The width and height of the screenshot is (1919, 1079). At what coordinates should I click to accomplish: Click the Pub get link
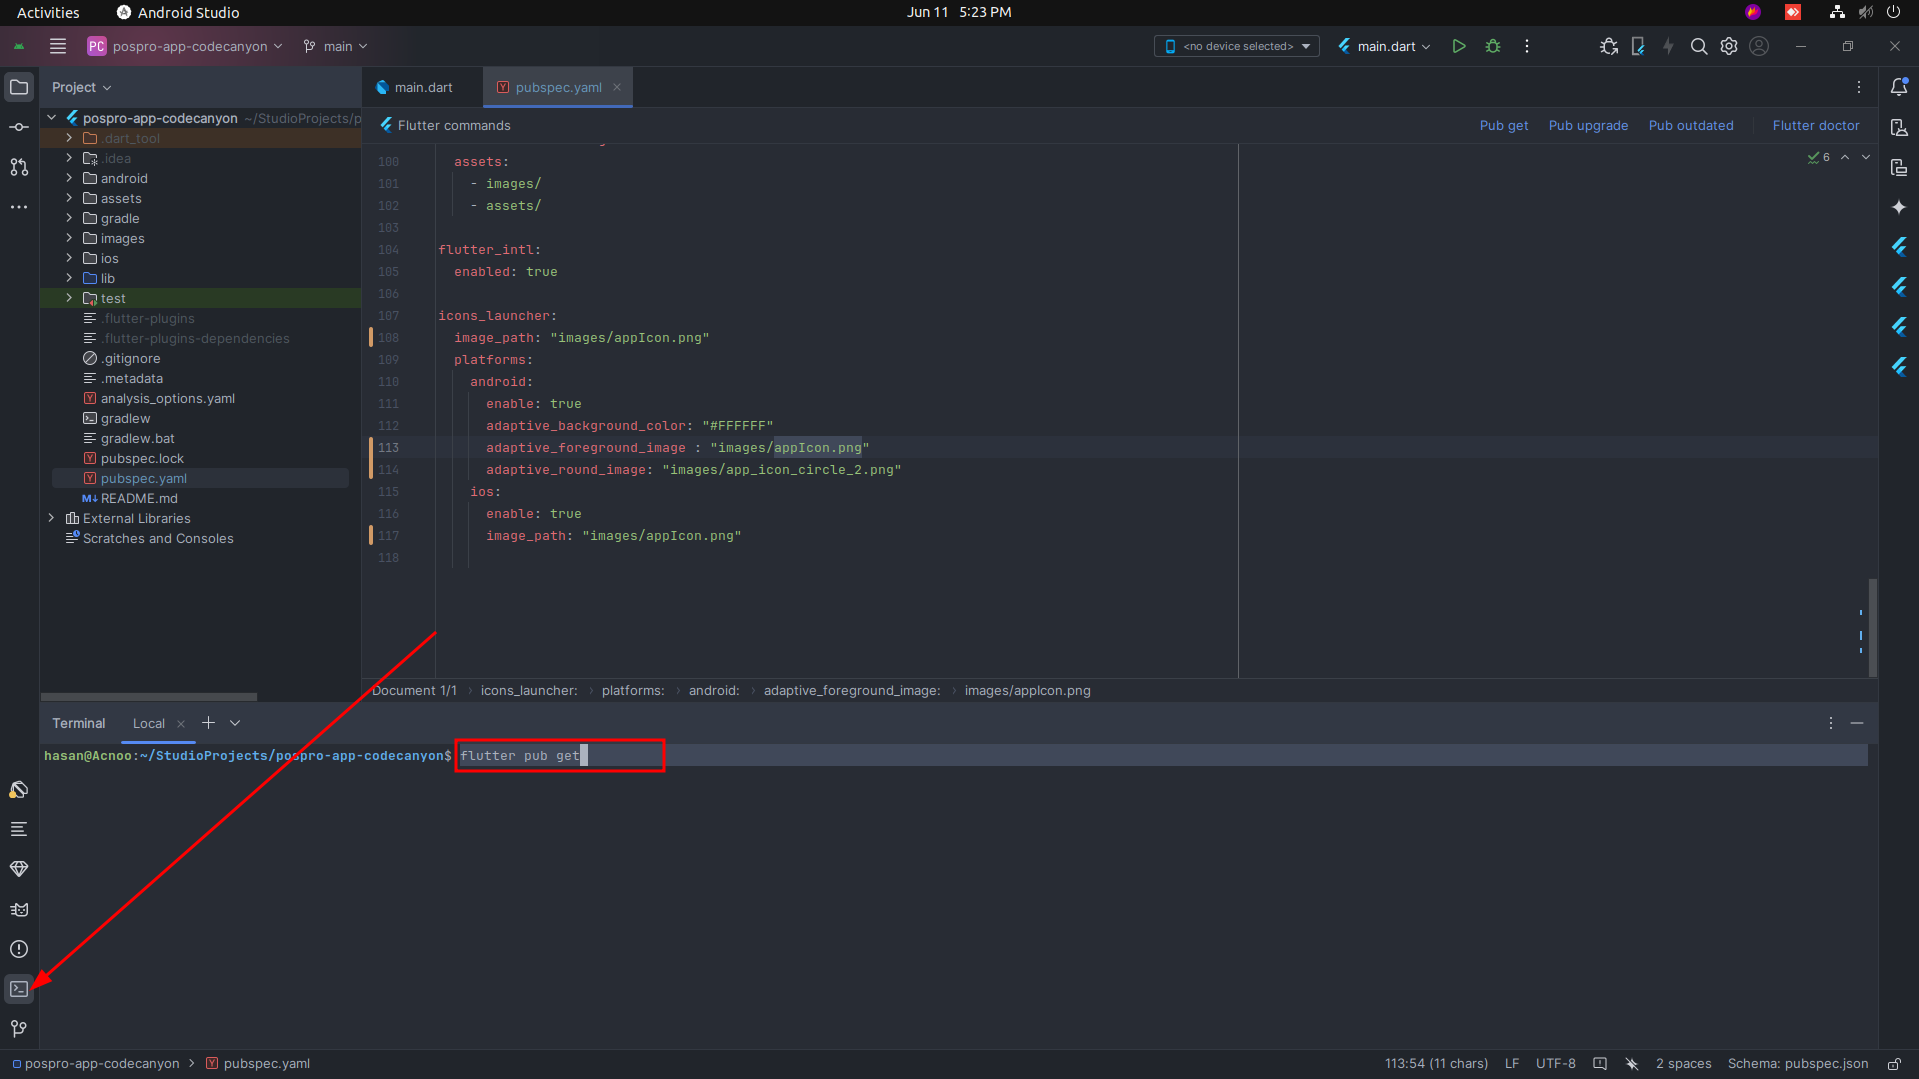point(1503,125)
